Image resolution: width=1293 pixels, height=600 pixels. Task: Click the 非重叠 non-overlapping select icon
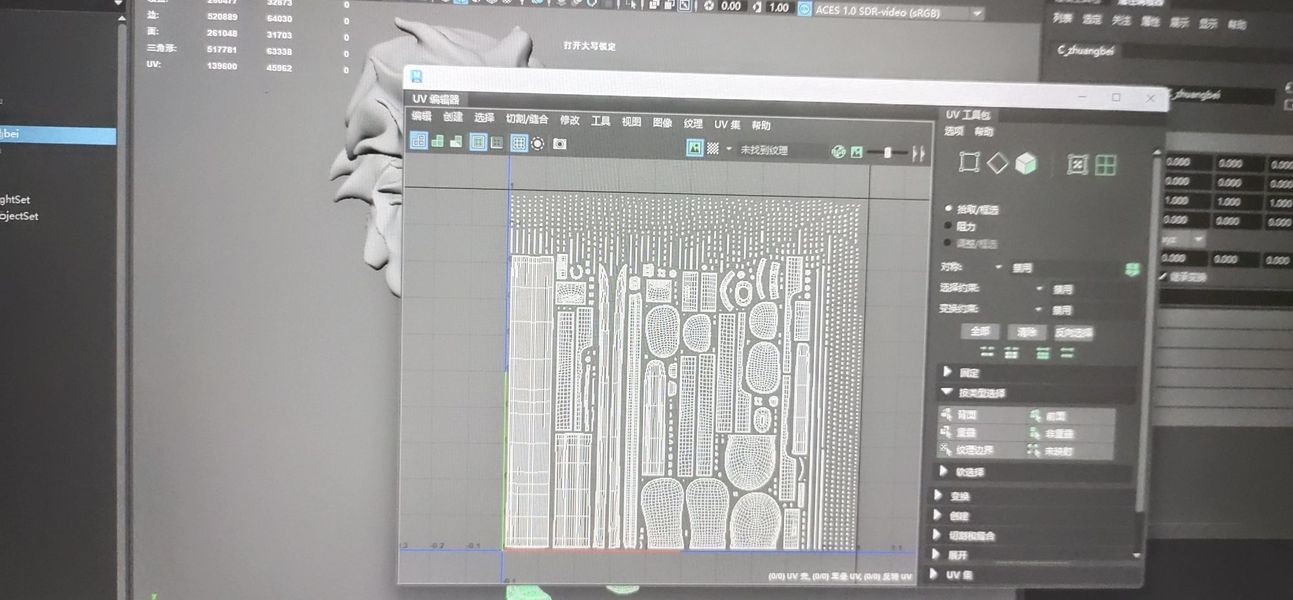click(x=1036, y=434)
